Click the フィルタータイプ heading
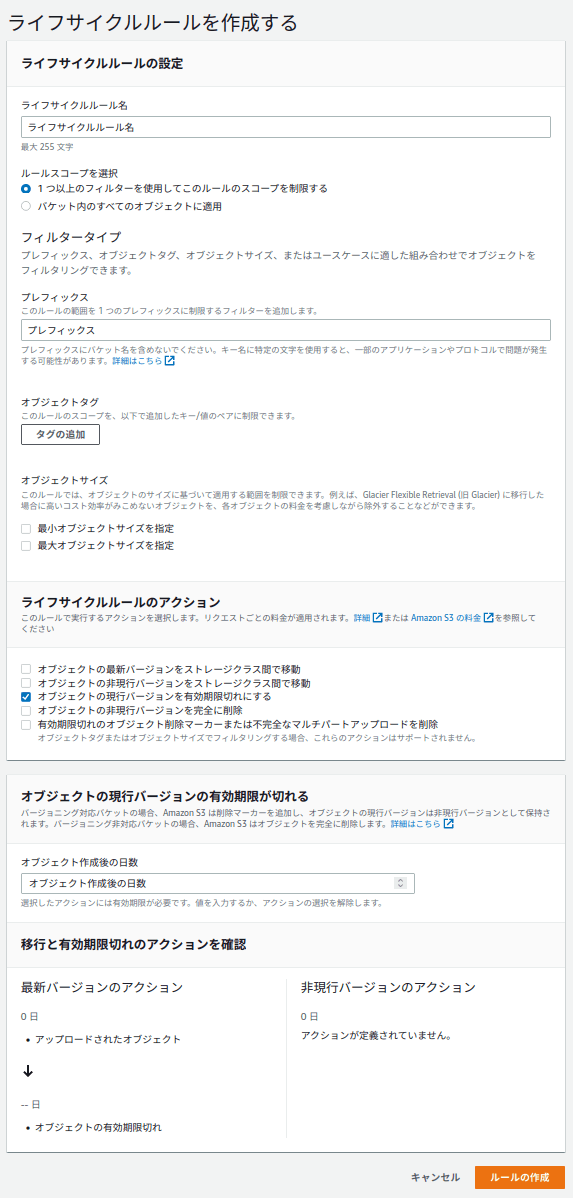This screenshot has width=573, height=1198. (72, 237)
